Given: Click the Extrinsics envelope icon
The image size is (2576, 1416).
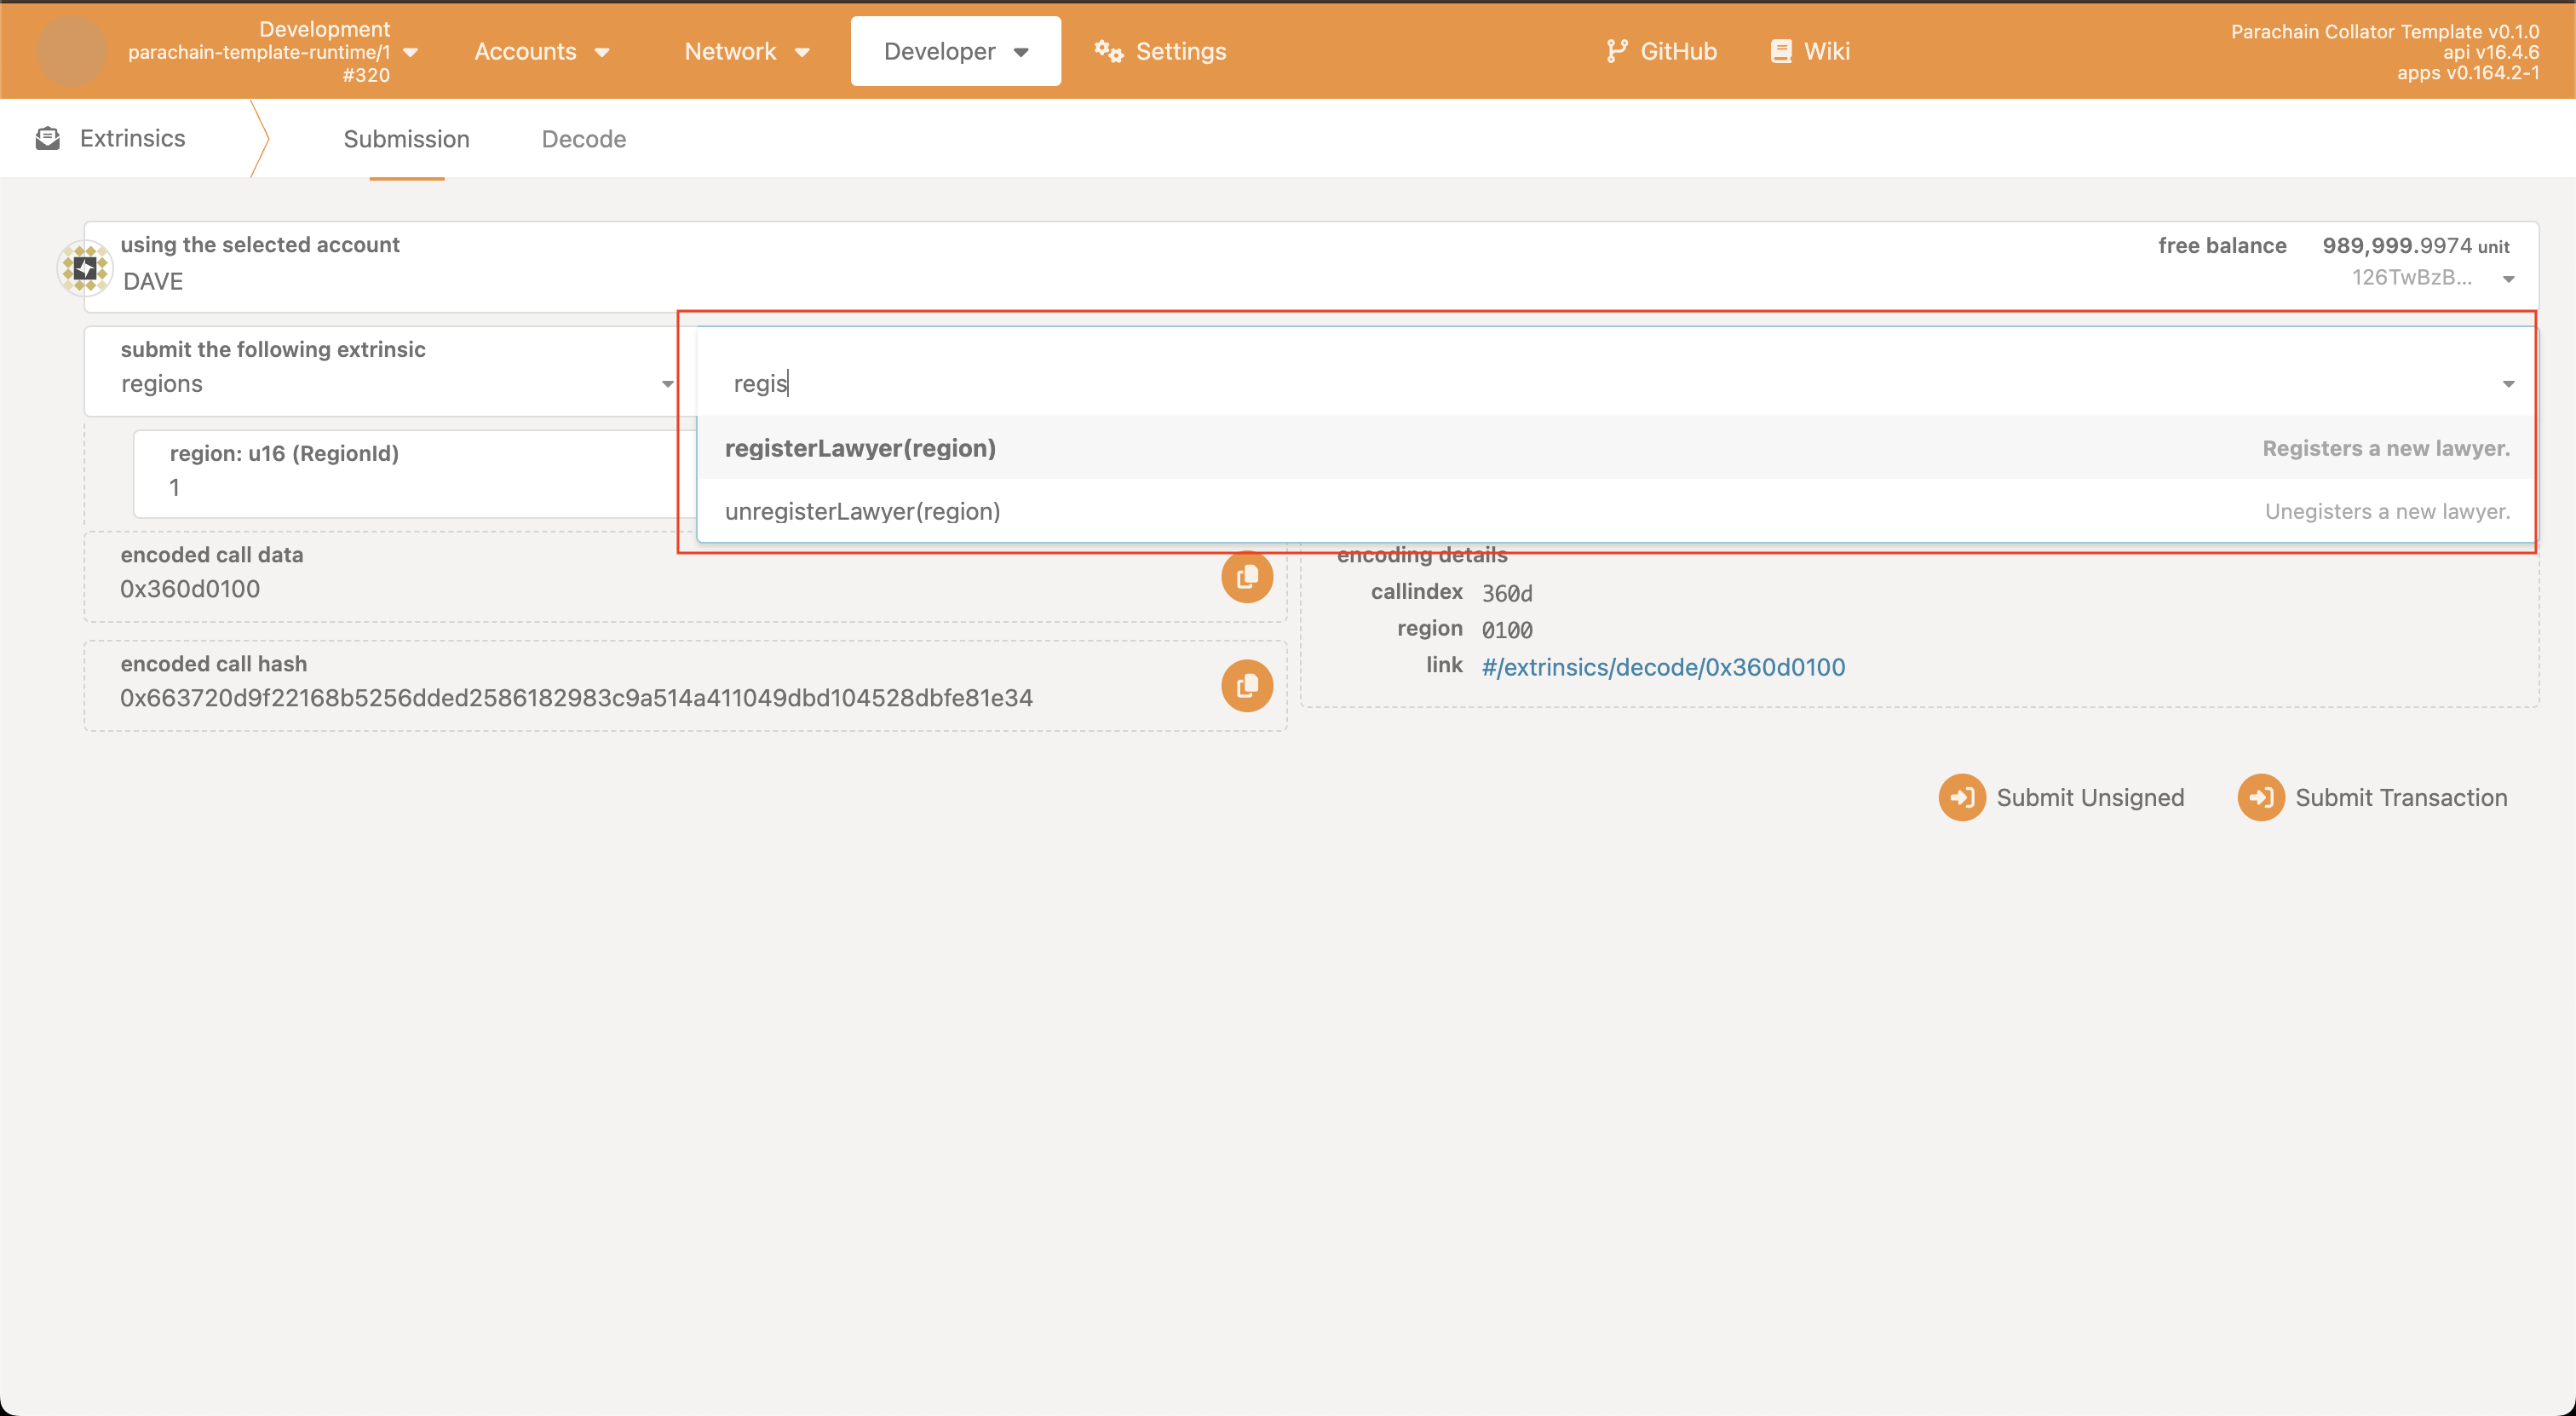Looking at the screenshot, I should pos(47,138).
